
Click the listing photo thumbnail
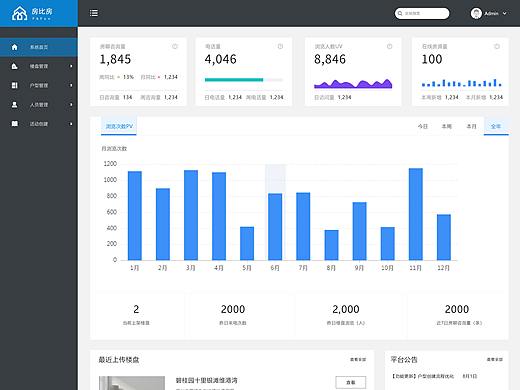132,383
